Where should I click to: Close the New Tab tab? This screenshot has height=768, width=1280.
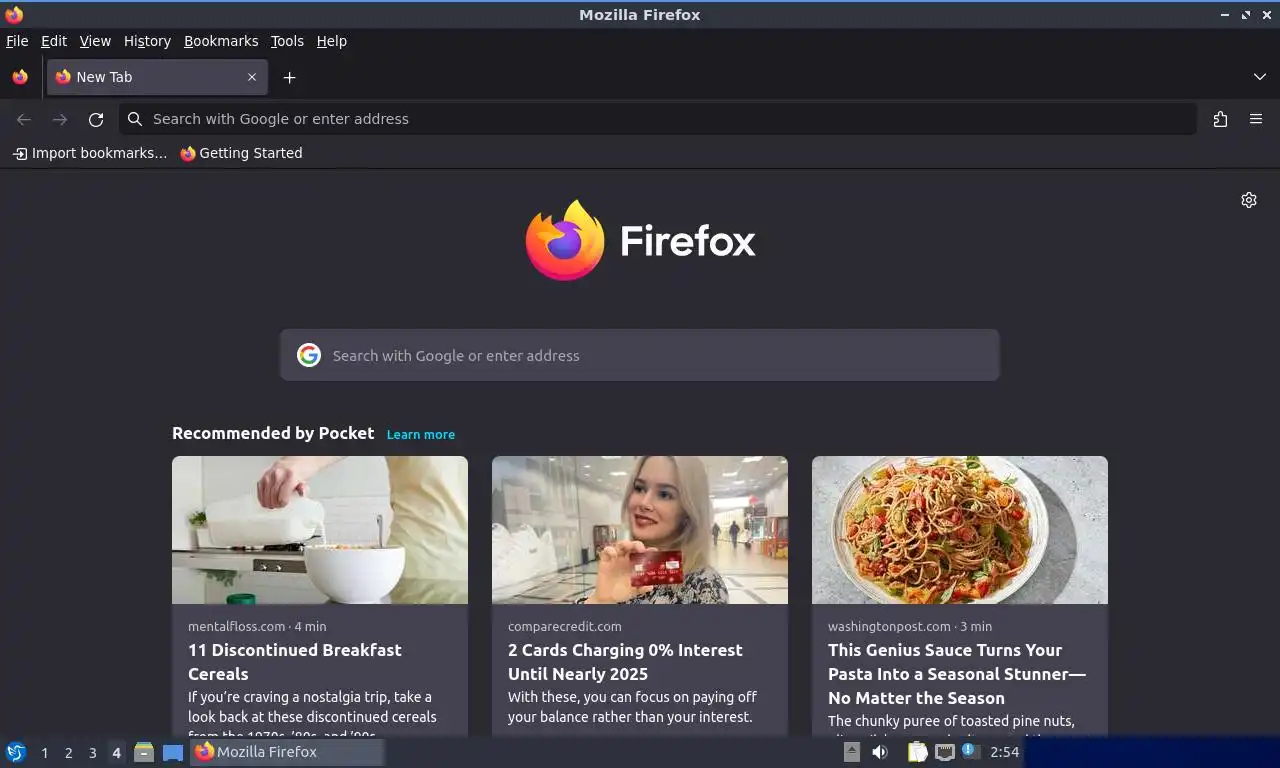click(x=252, y=77)
